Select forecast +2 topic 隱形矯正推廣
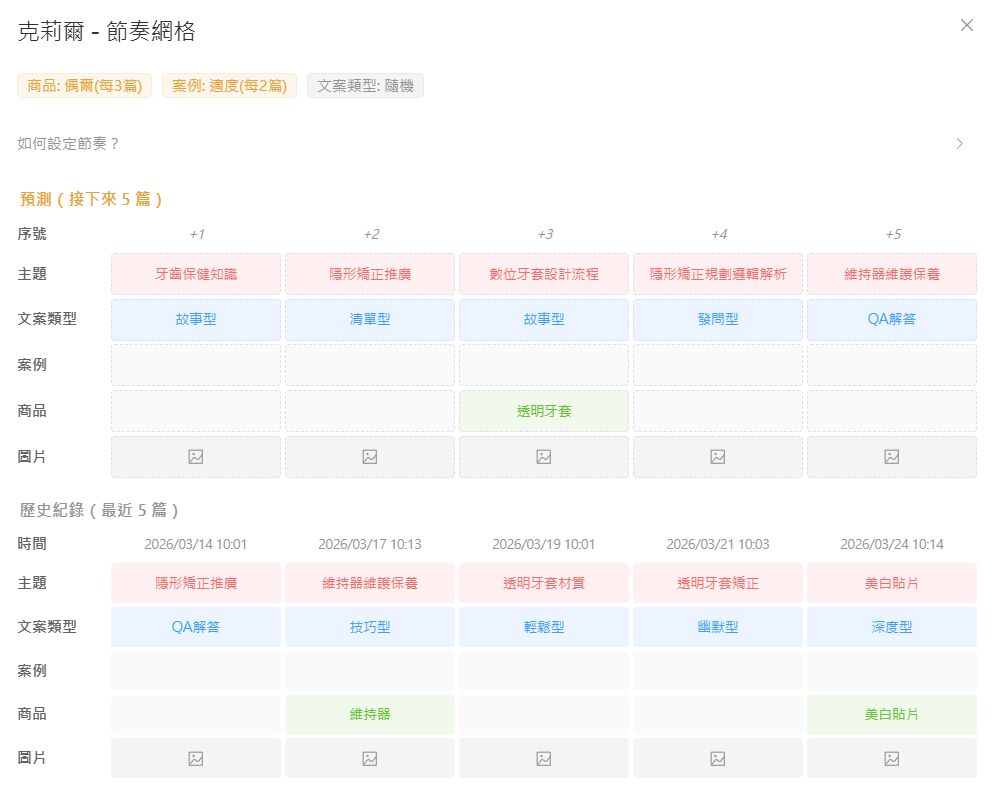The height and width of the screenshot is (800, 996). (370, 274)
